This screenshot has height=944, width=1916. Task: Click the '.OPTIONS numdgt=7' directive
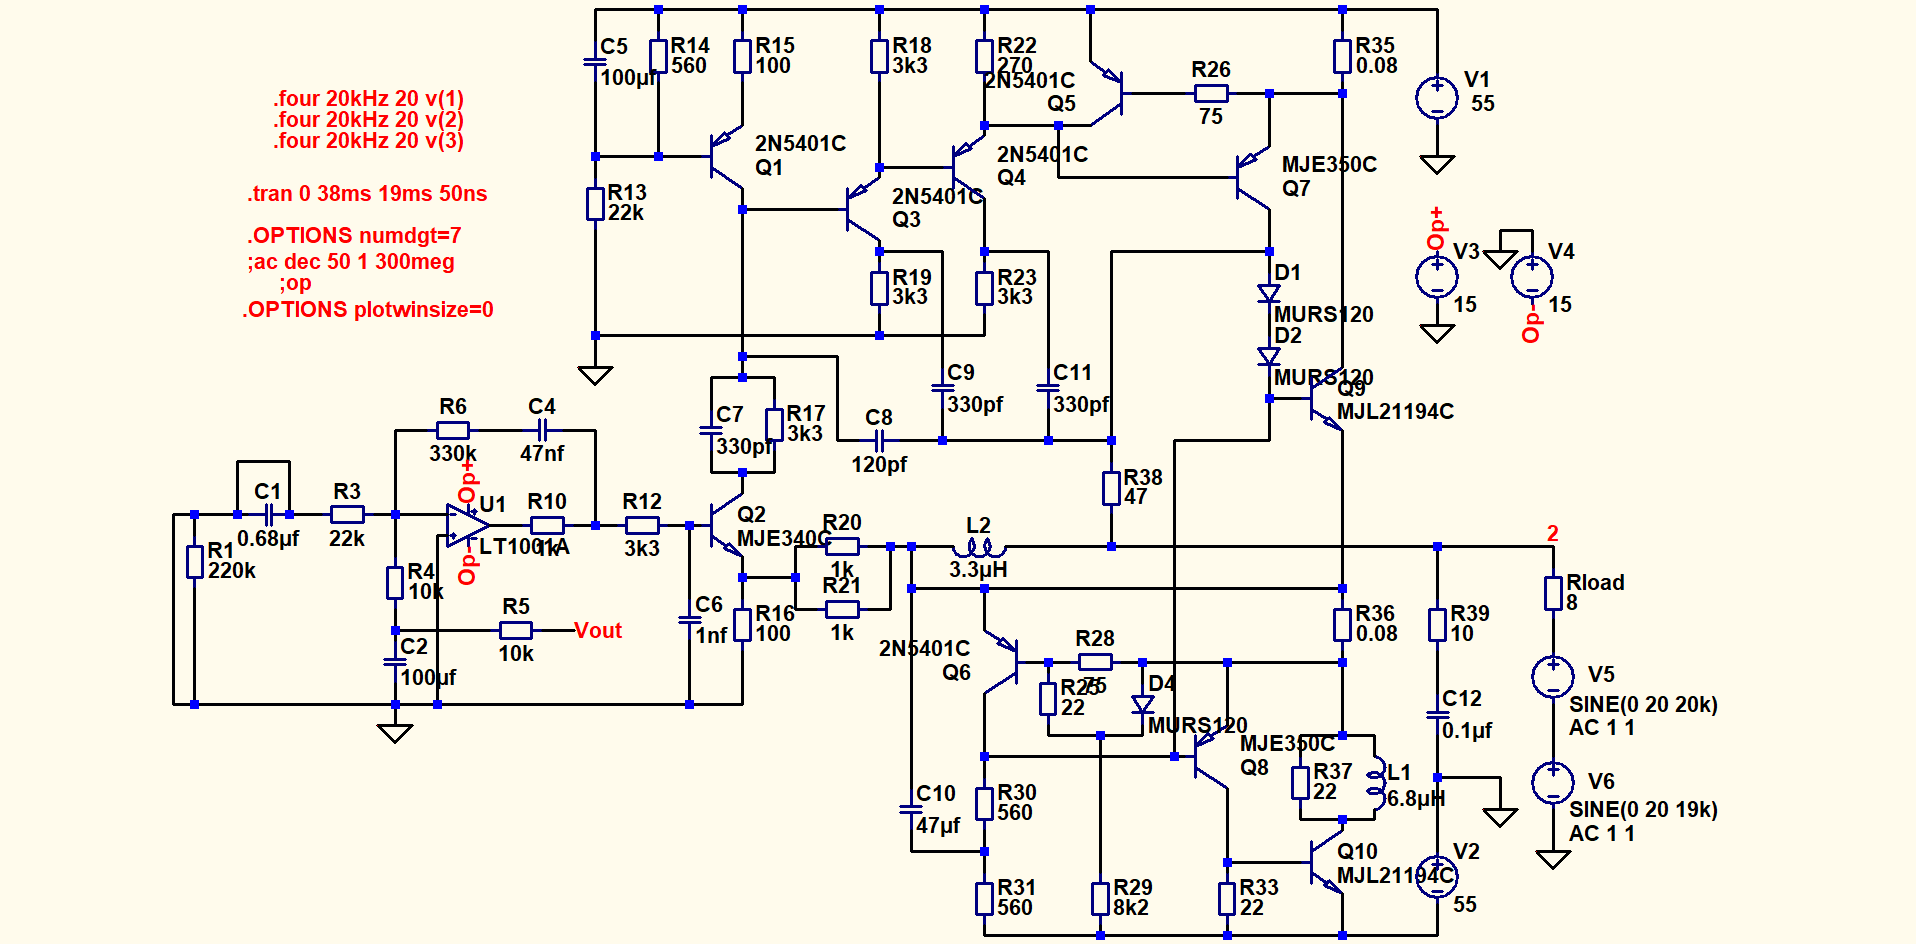(354, 236)
